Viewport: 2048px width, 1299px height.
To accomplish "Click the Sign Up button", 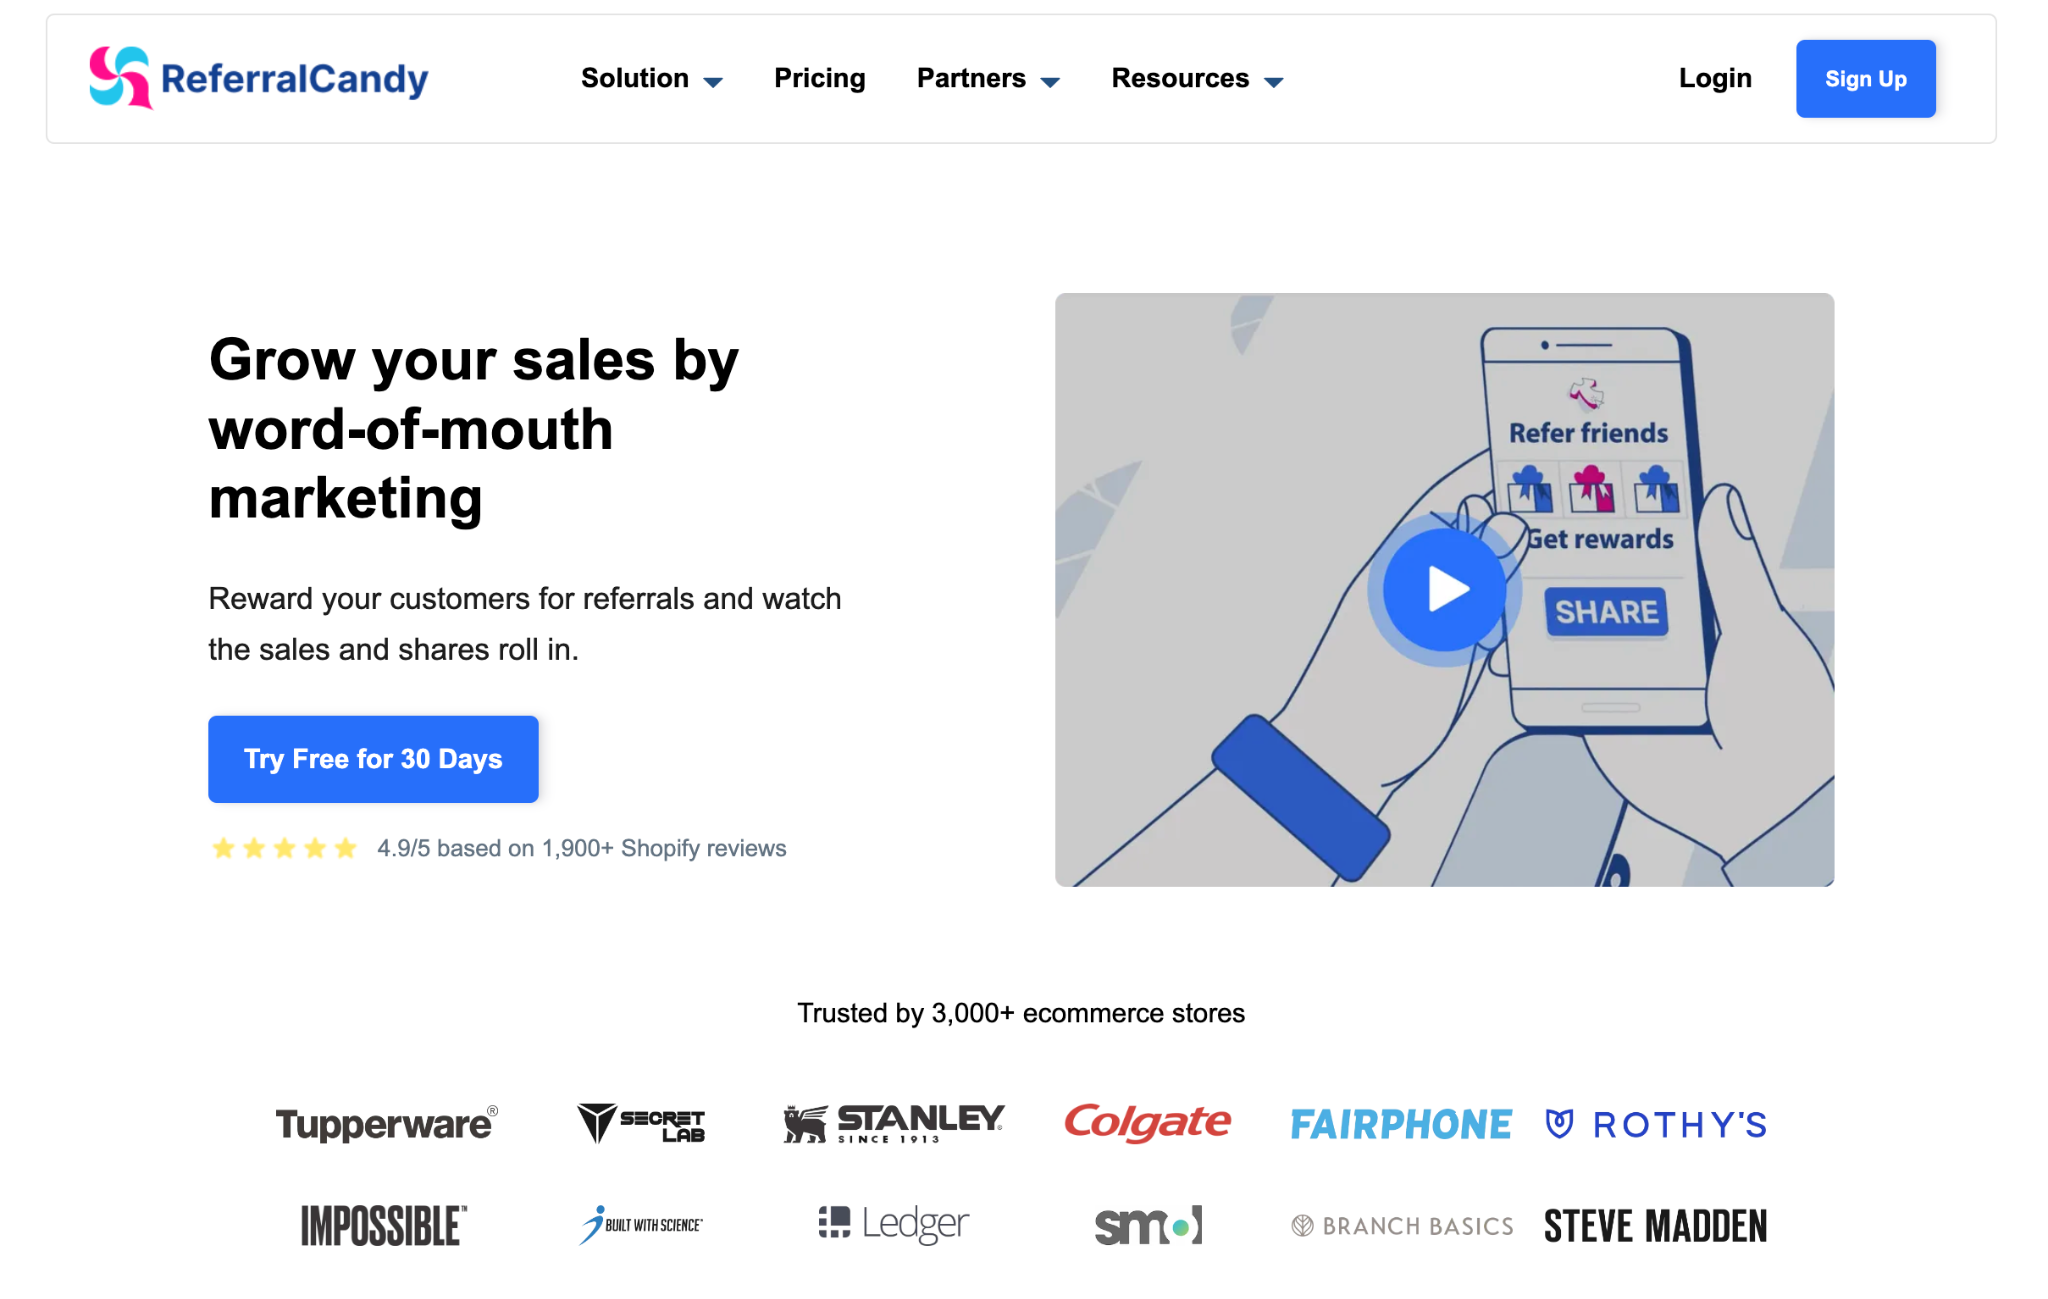I will (1864, 78).
